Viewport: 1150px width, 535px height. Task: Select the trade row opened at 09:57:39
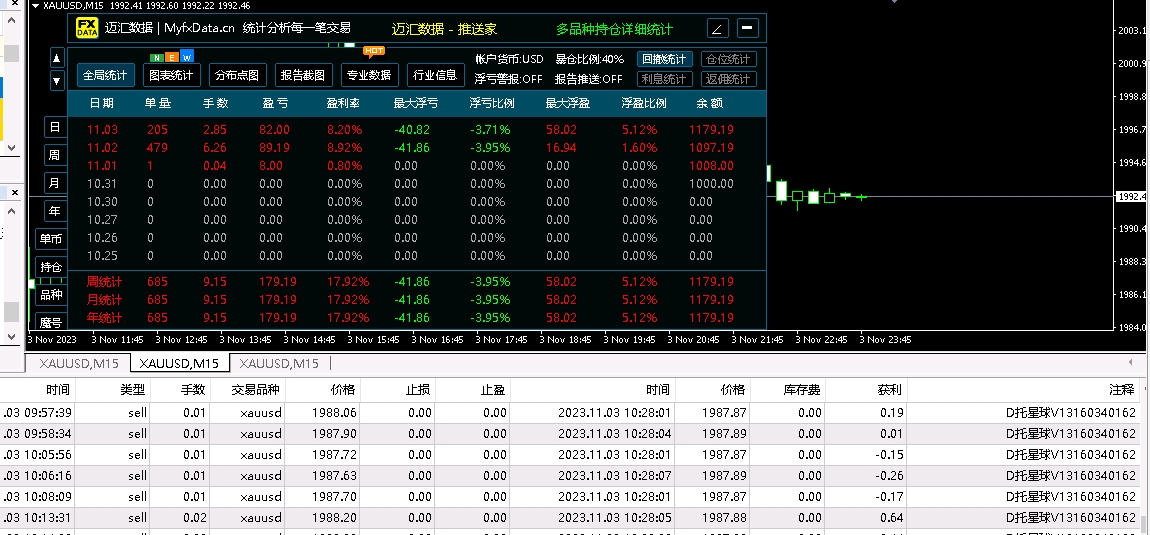(569, 412)
